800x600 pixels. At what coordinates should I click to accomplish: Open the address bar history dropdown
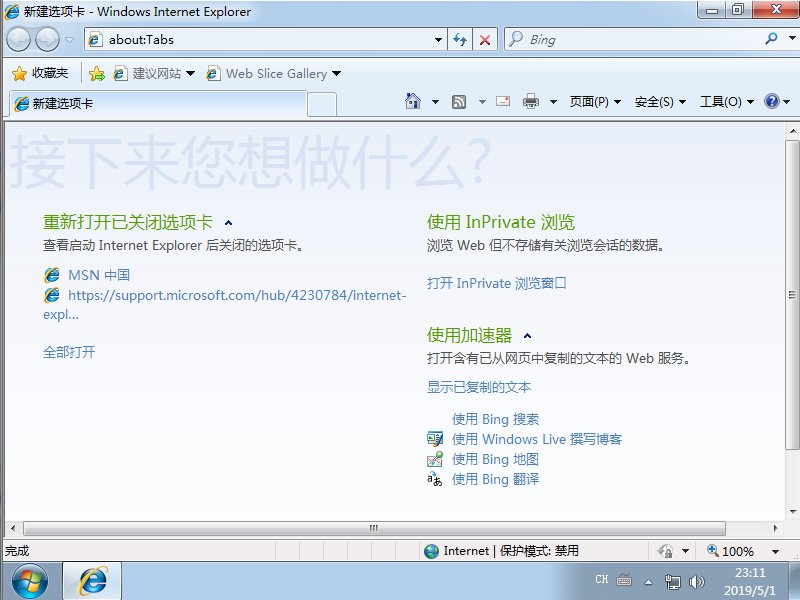(x=438, y=39)
